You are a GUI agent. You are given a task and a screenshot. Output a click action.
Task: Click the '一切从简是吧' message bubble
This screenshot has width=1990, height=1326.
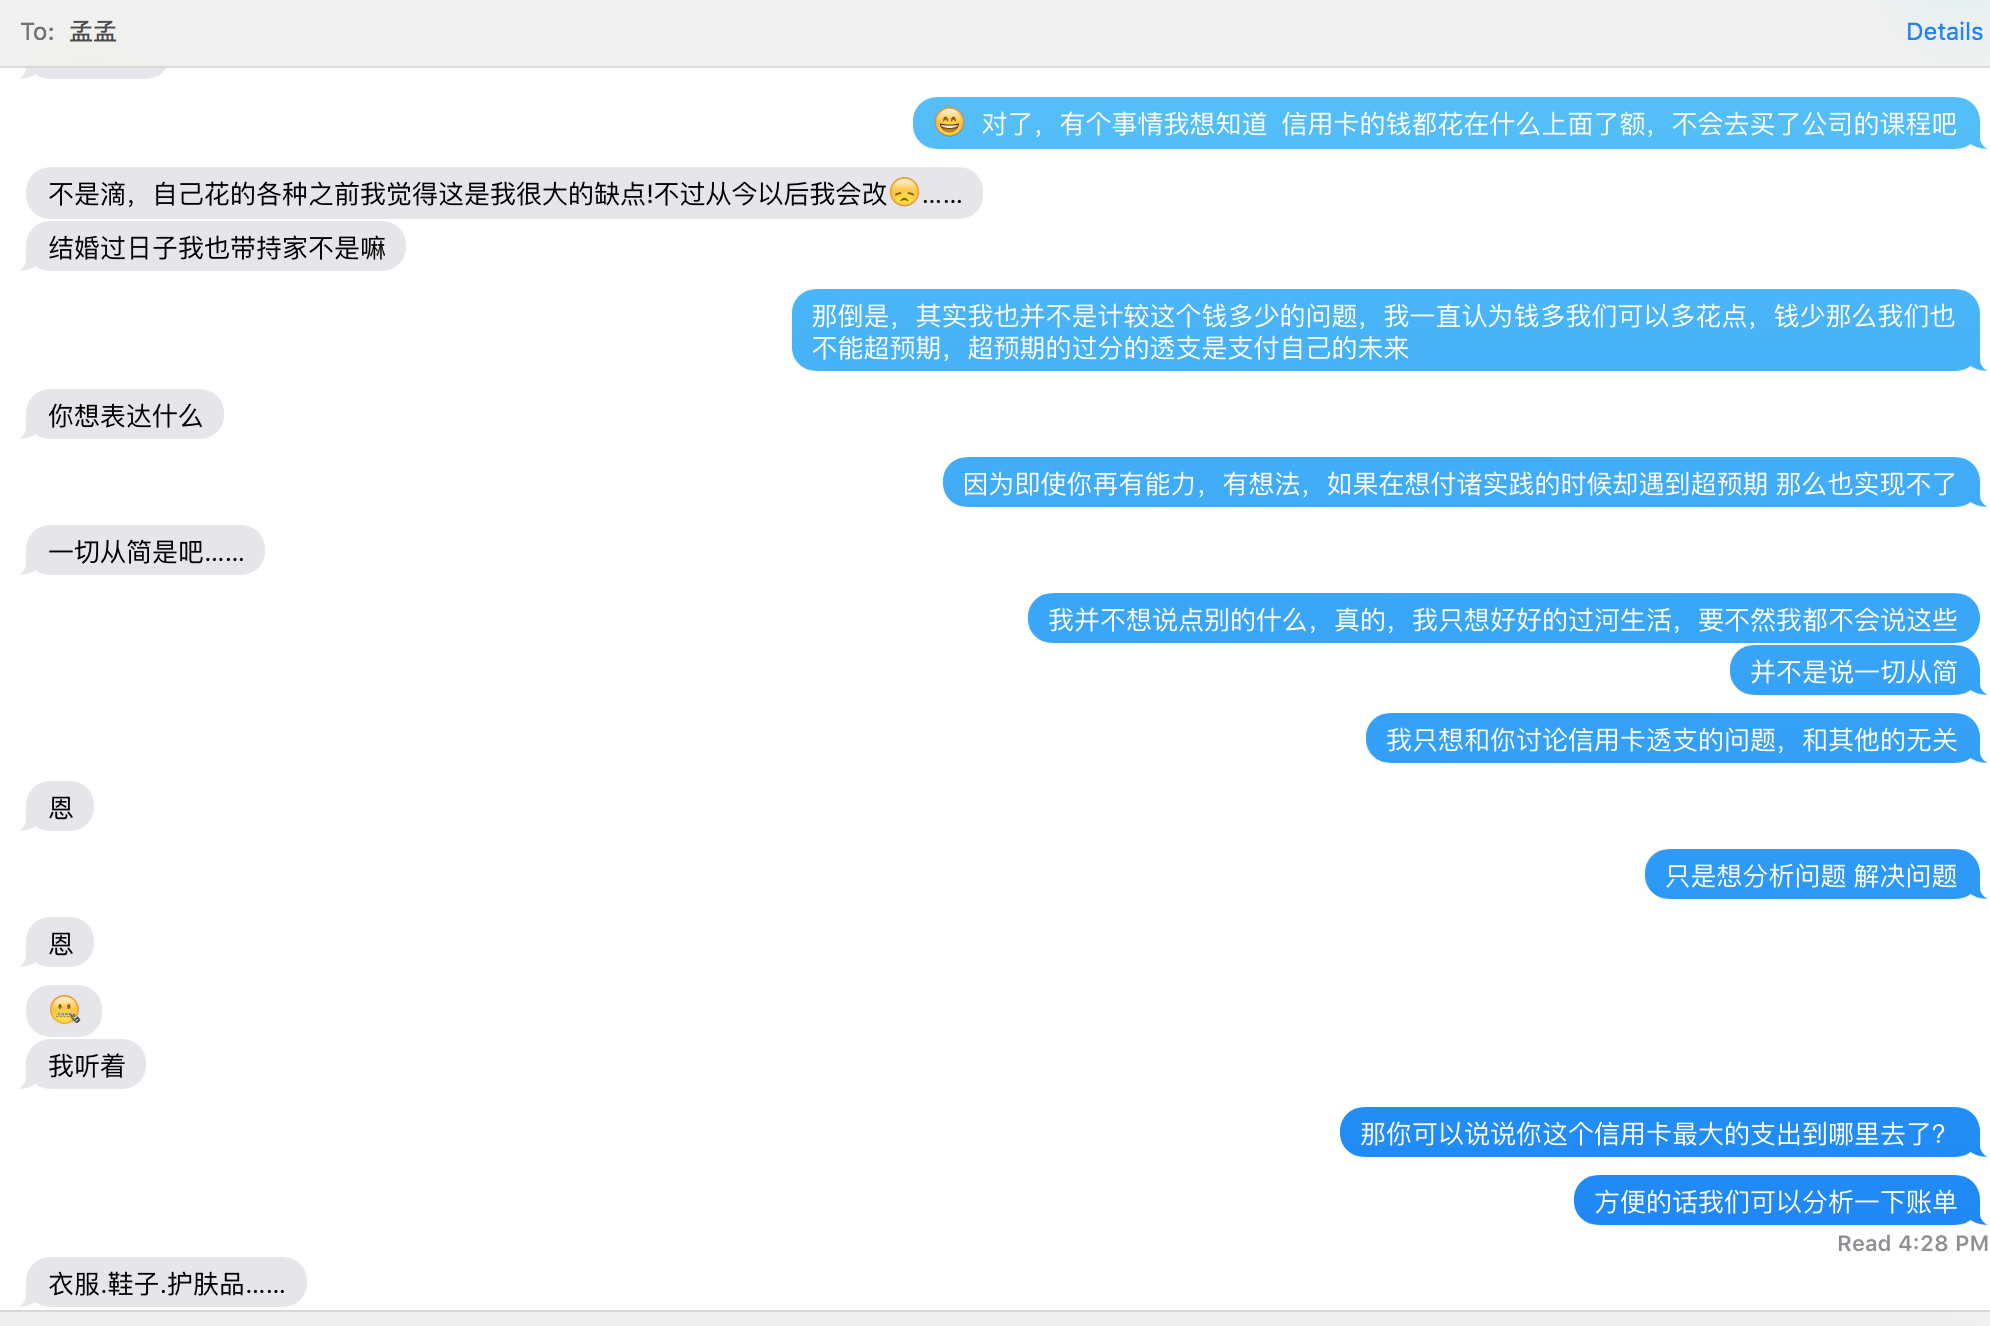tap(146, 551)
